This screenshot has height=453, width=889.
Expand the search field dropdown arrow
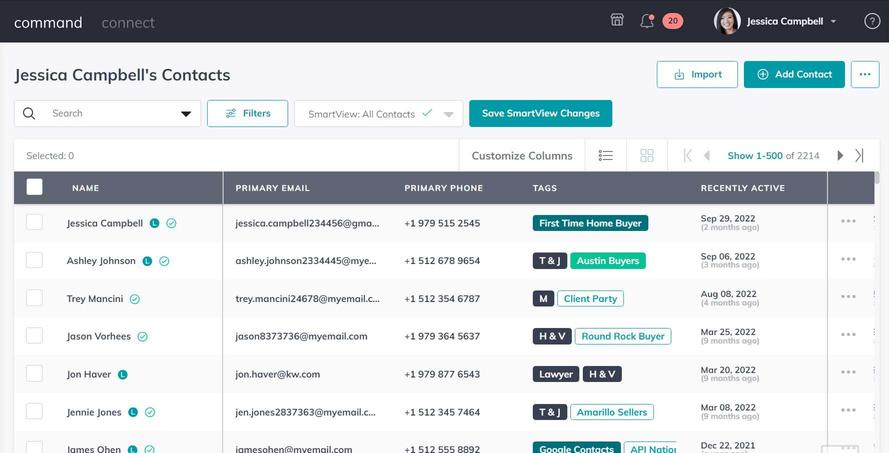coord(186,114)
